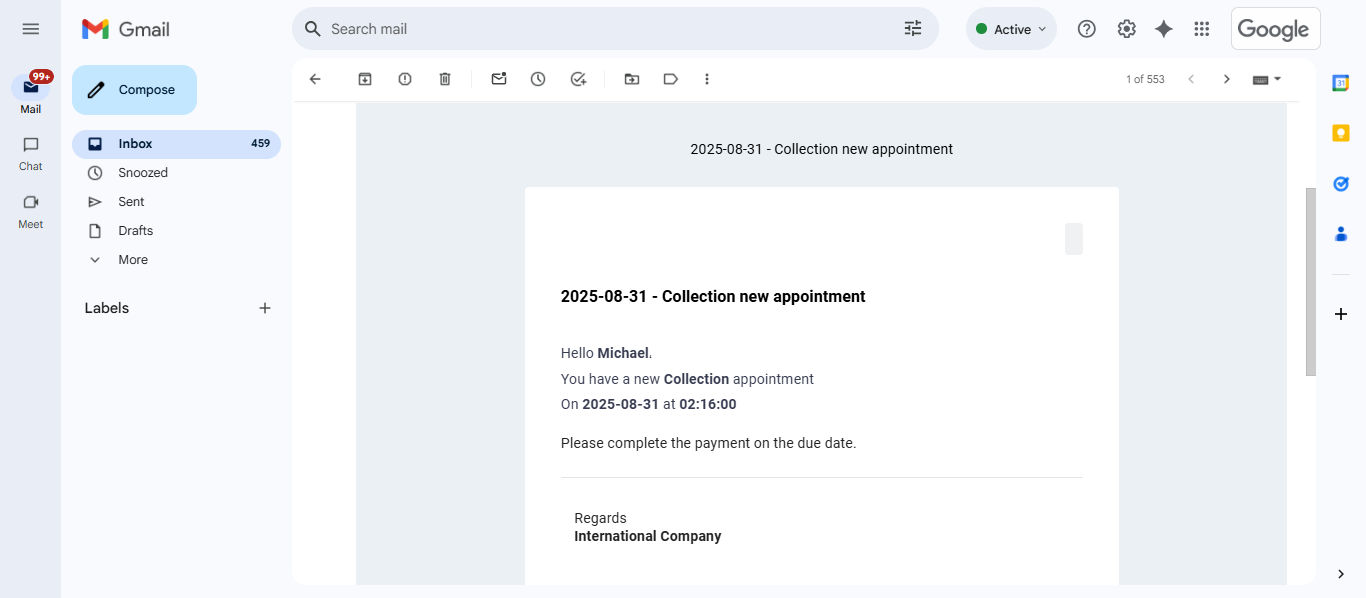
Task: Show search options filter in search bar
Action: tap(912, 29)
